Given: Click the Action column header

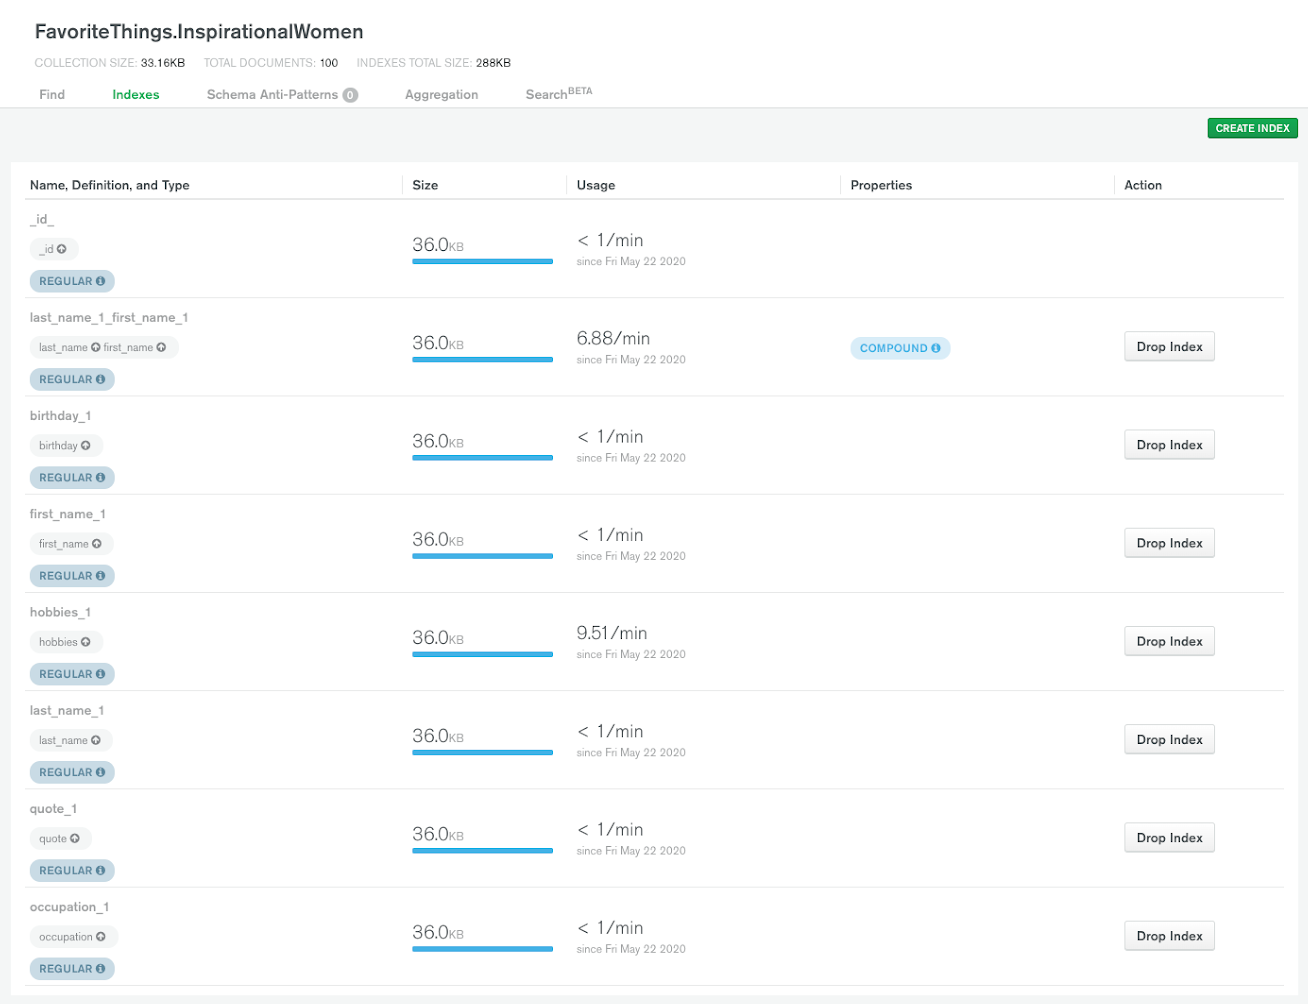Looking at the screenshot, I should point(1143,185).
